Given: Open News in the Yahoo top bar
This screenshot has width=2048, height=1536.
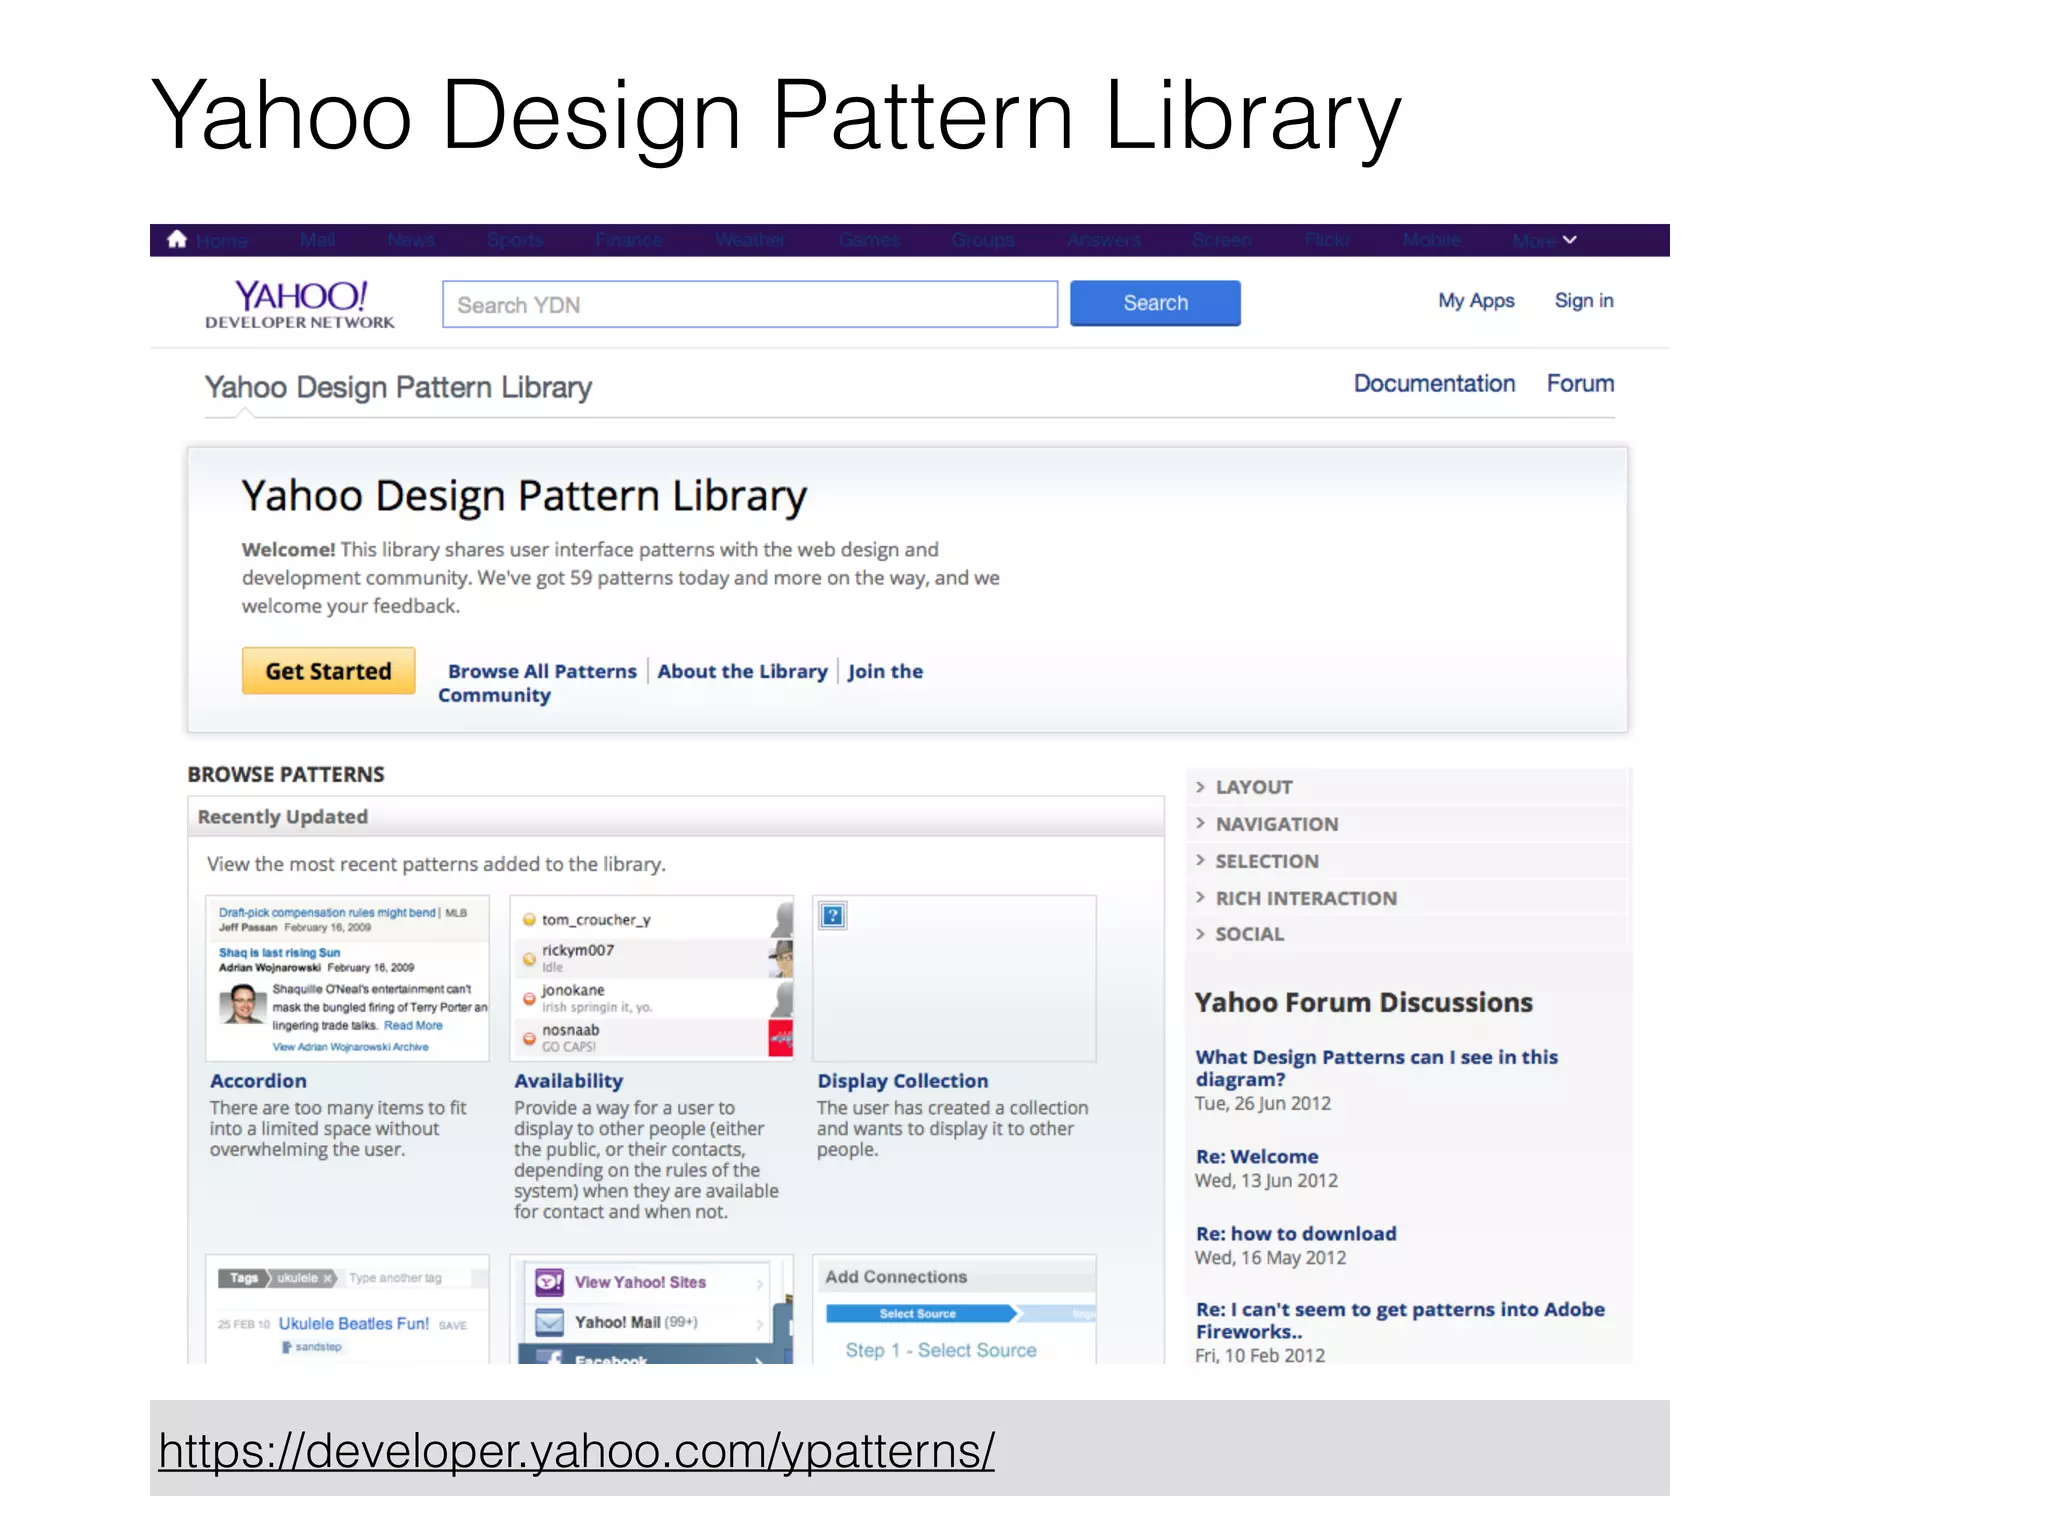Looking at the screenshot, I should coord(411,240).
